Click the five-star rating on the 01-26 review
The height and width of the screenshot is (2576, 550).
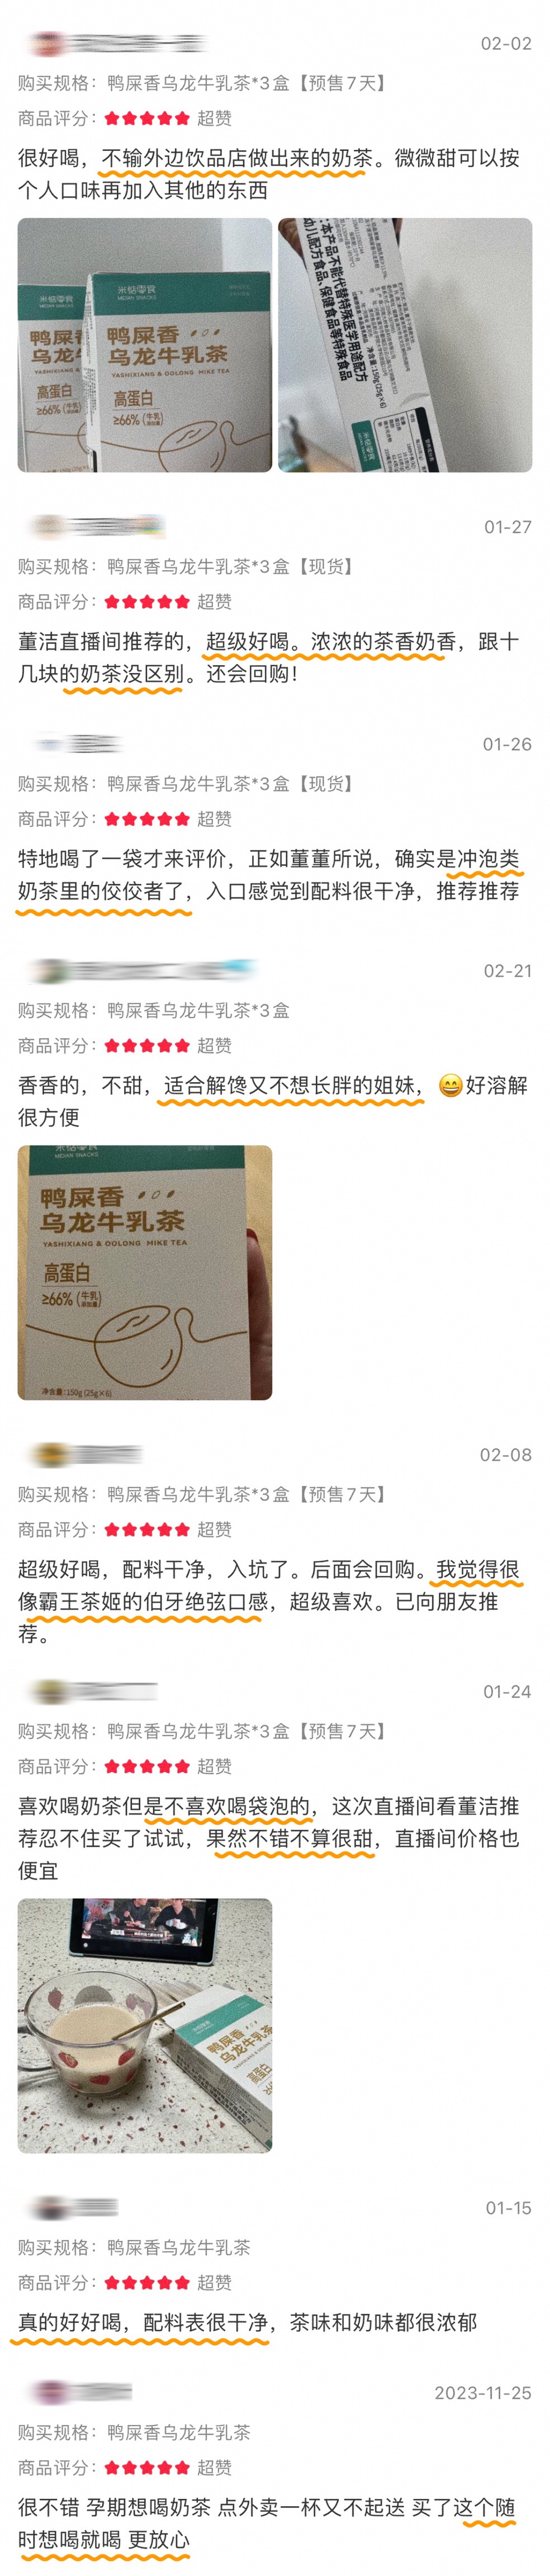click(x=147, y=819)
